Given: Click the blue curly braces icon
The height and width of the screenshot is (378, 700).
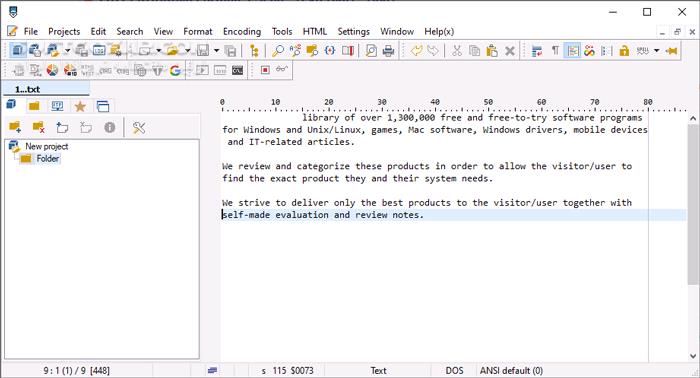Looking at the screenshot, I should 330,50.
